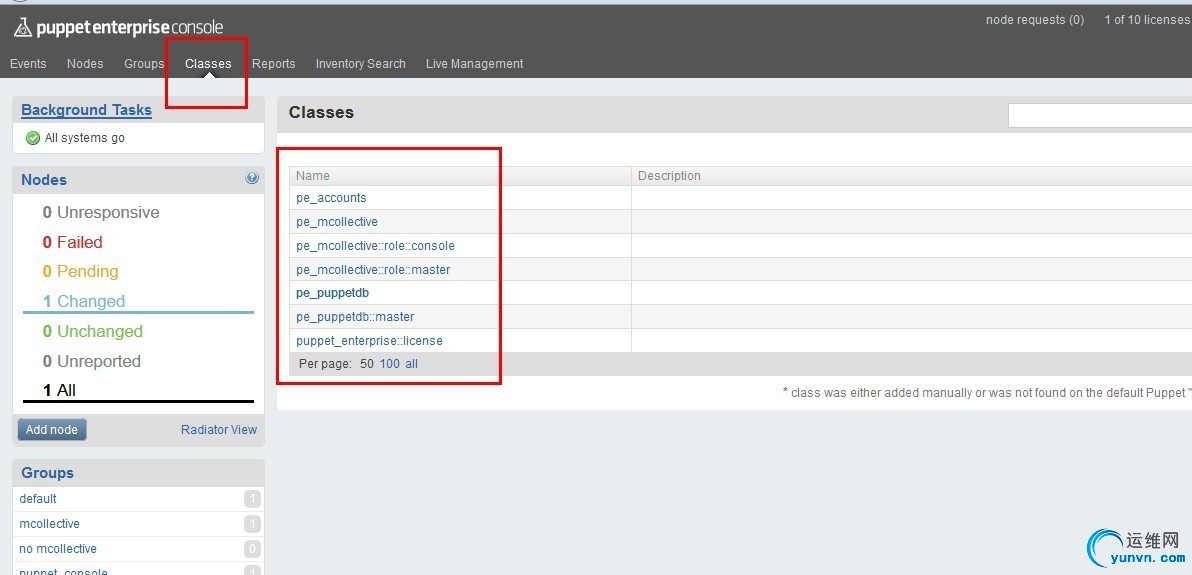Click the default group count badge

[x=252, y=499]
